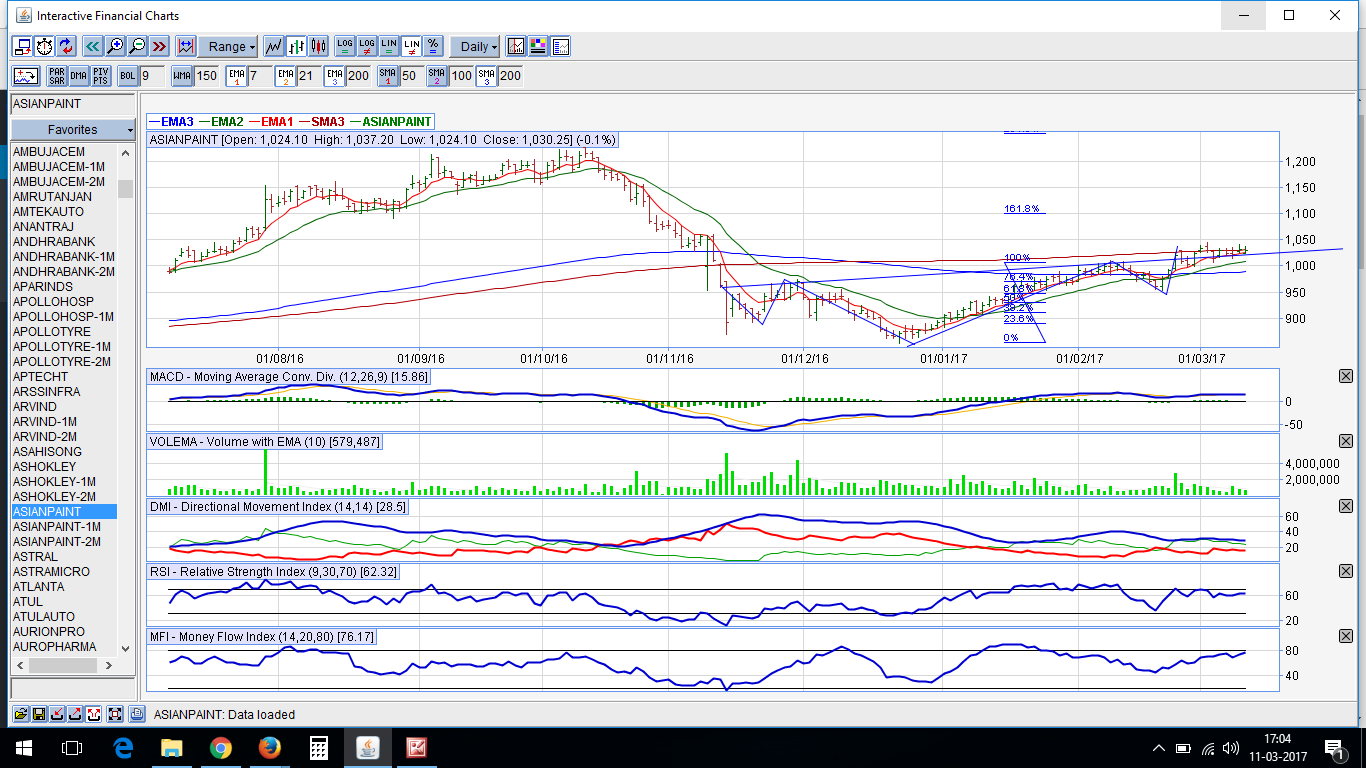The image size is (1366, 768).
Task: Close the MACD indicator panel
Action: coord(1345,376)
